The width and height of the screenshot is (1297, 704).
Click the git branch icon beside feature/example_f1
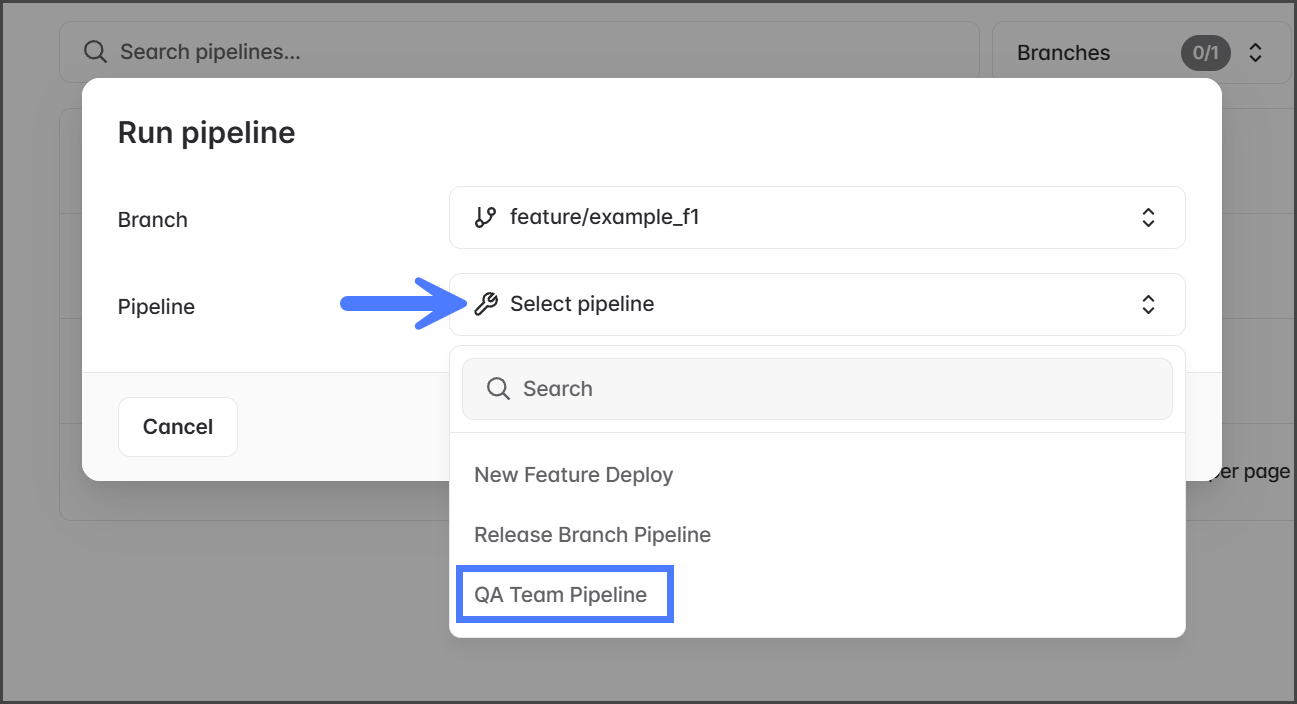point(485,217)
